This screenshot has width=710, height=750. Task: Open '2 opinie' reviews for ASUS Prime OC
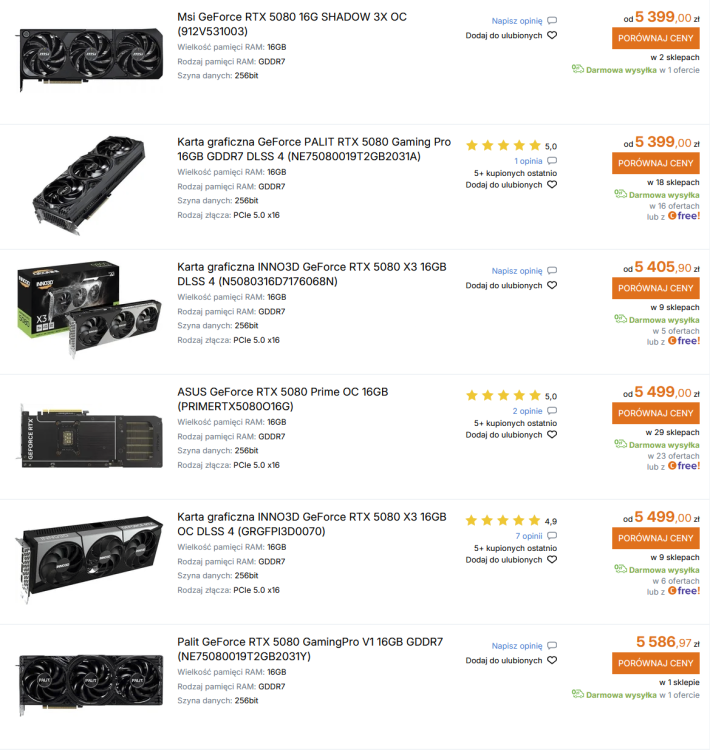[527, 411]
